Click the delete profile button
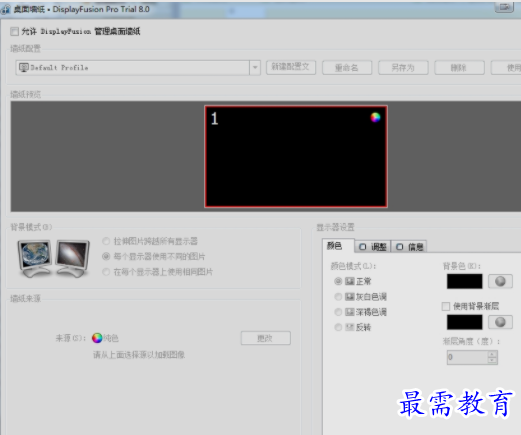Screen dimensions: 521x435 pyautogui.click(x=459, y=68)
